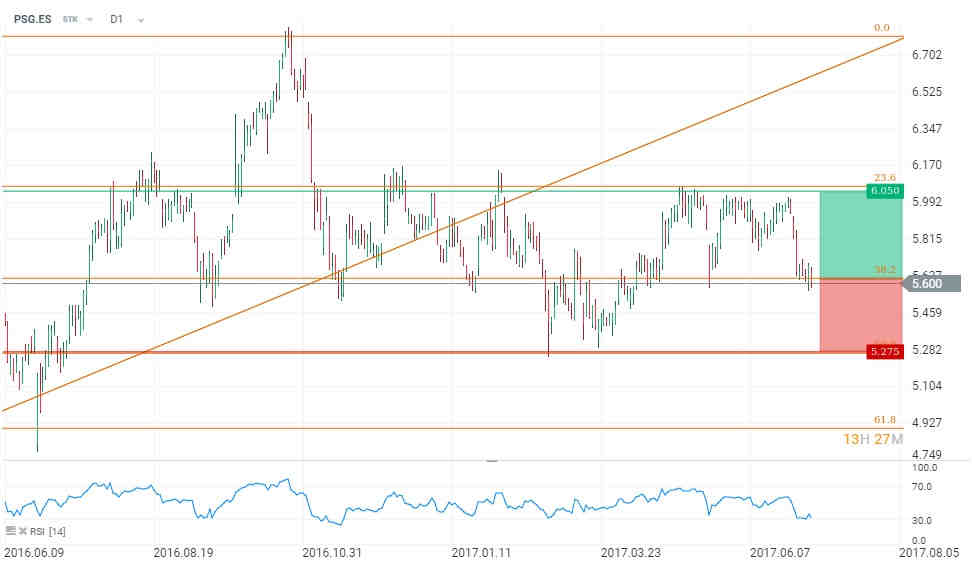
Task: Select the RSI [14] indicator label
Action: [49, 531]
